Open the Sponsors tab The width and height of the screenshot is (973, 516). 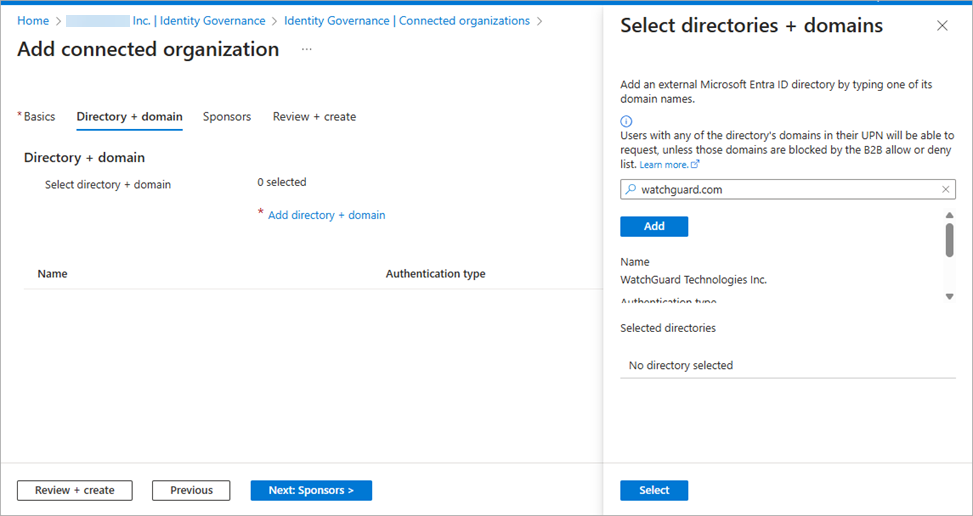click(227, 117)
